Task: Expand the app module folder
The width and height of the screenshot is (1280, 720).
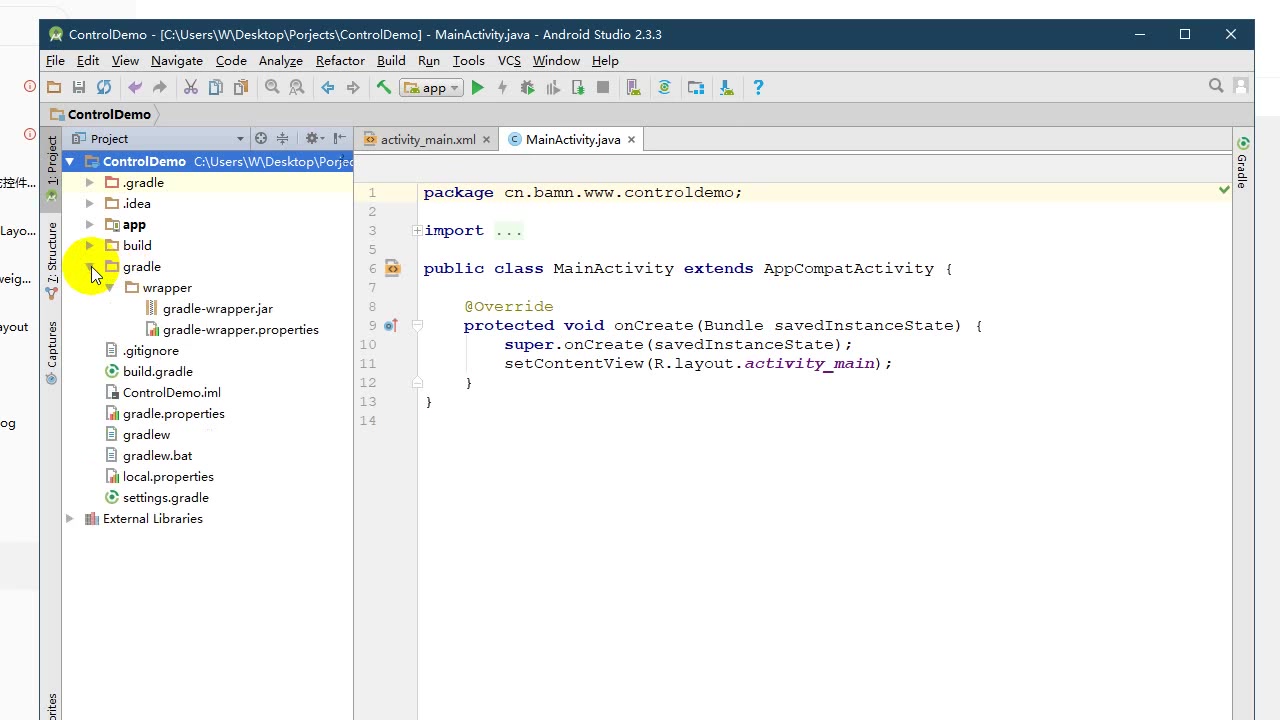Action: [x=90, y=225]
